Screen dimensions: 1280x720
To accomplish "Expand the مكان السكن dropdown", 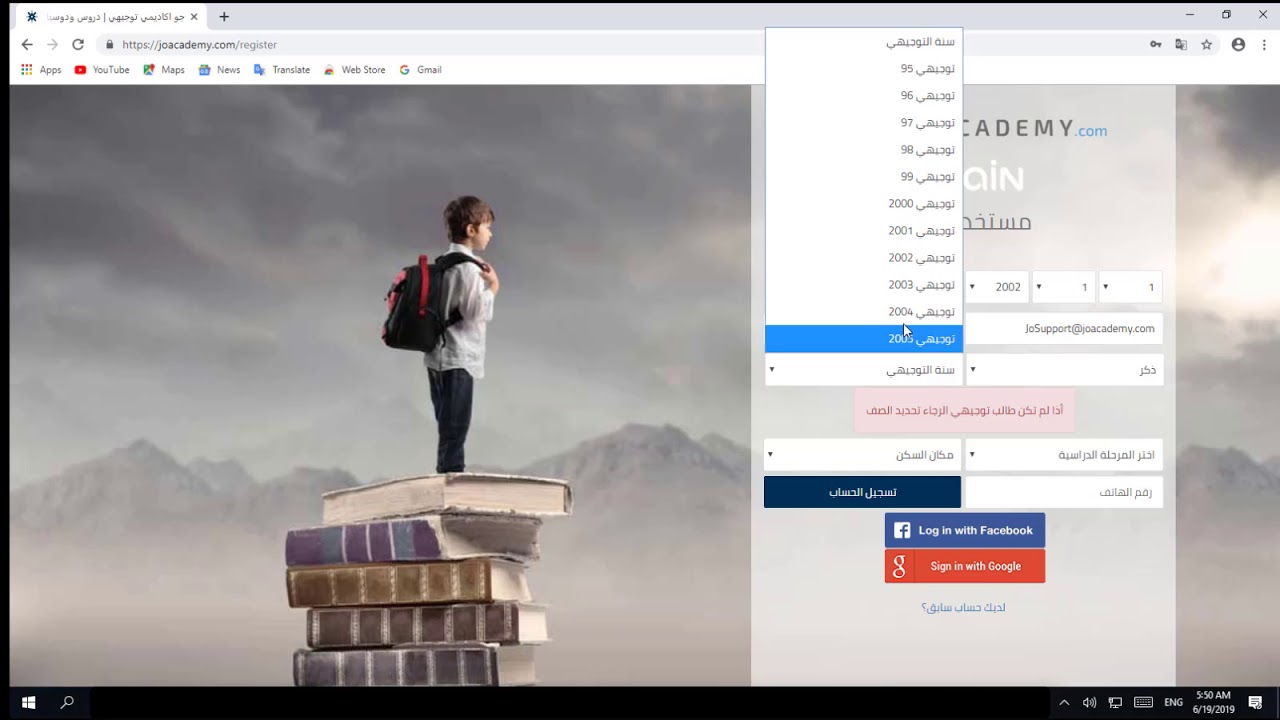I will [863, 455].
